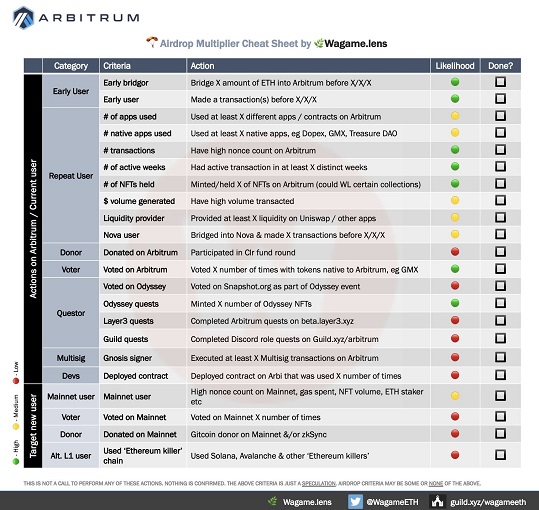Viewport: 539px width, 510px height.
Task: Click Wagame.lens in the title heading
Action: 356,44
